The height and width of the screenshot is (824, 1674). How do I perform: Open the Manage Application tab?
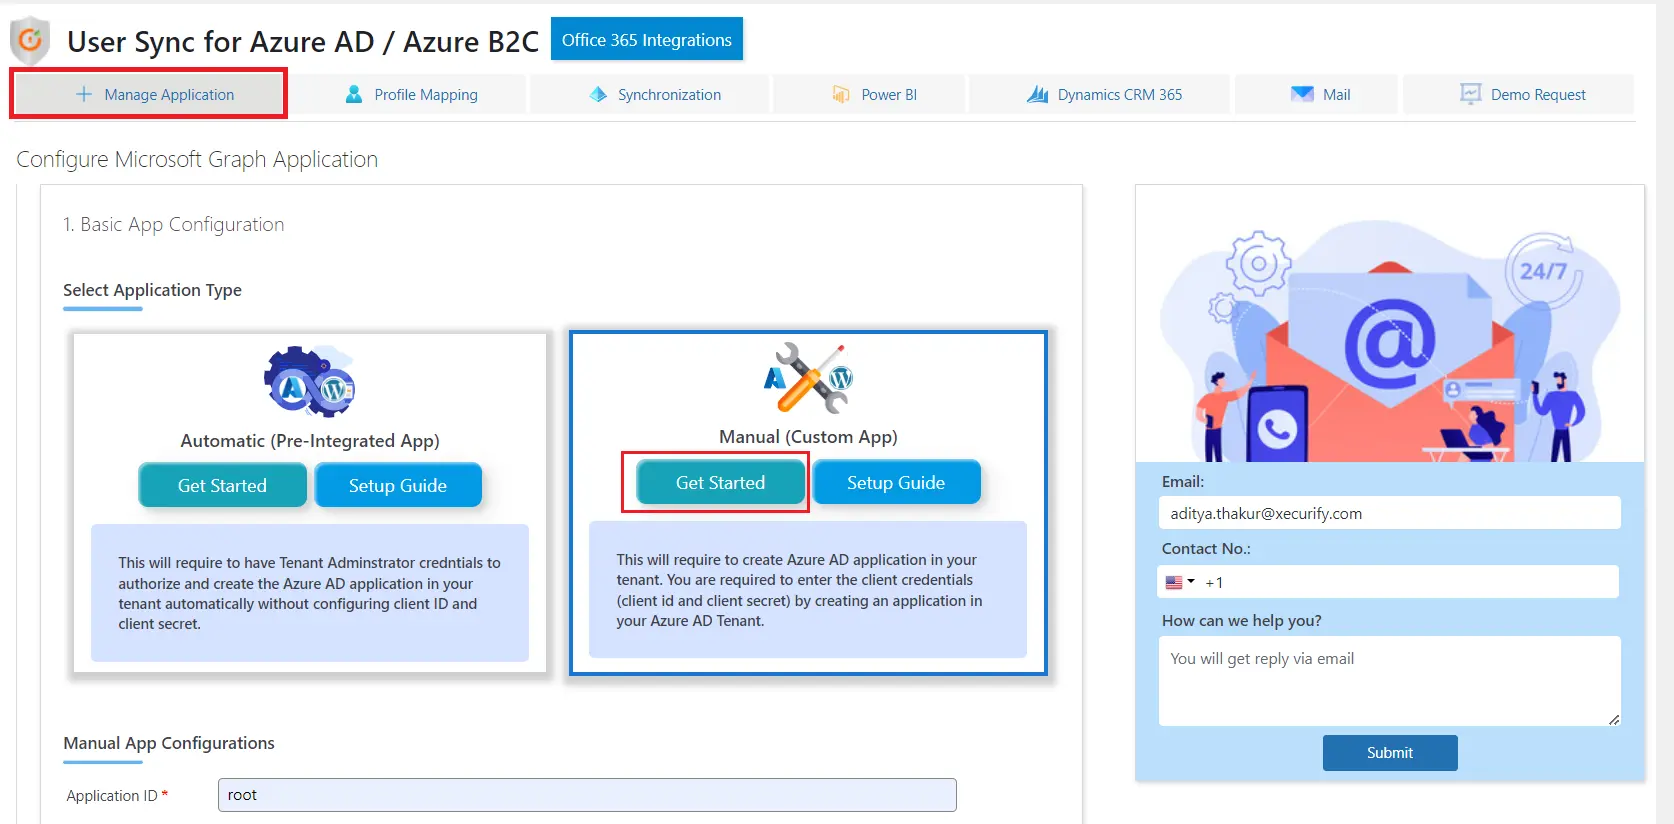point(148,94)
